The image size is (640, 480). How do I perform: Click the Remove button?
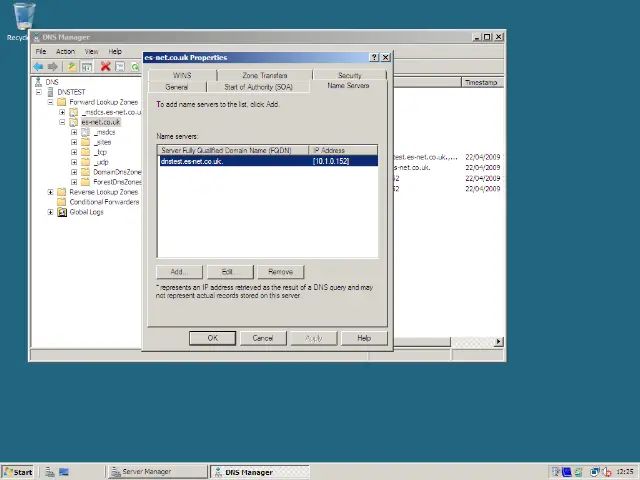tap(281, 272)
